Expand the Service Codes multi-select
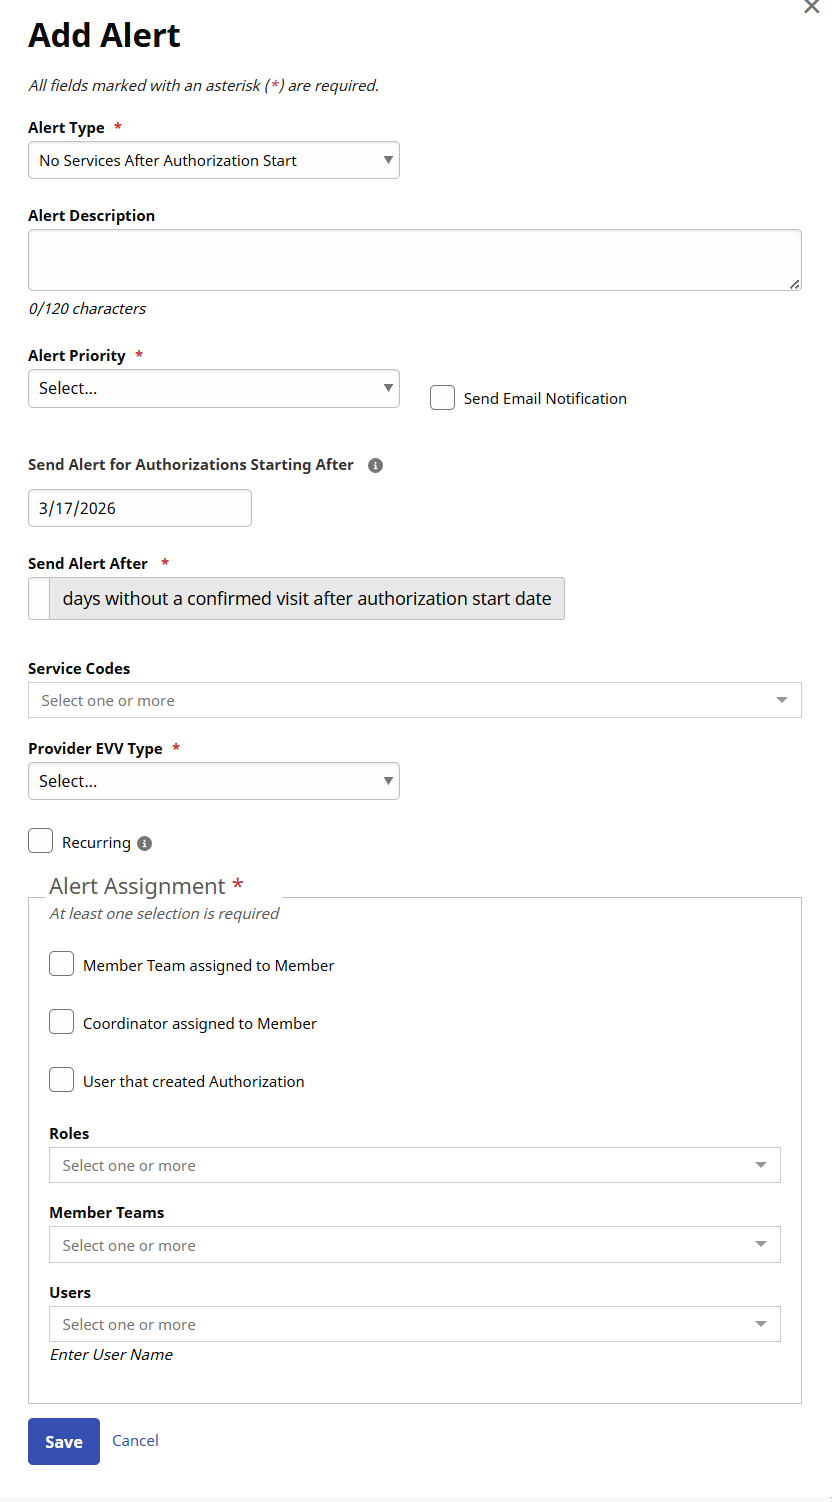 coord(414,700)
